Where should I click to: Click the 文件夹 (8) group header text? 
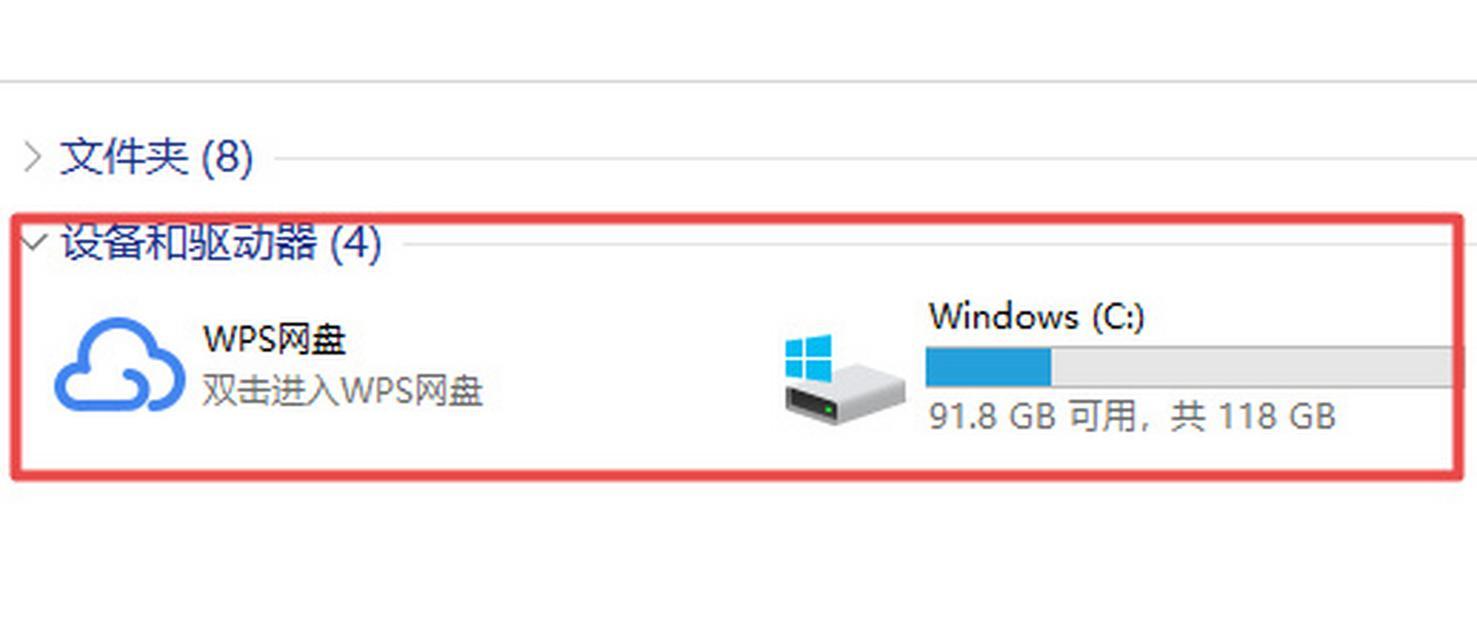[x=156, y=158]
